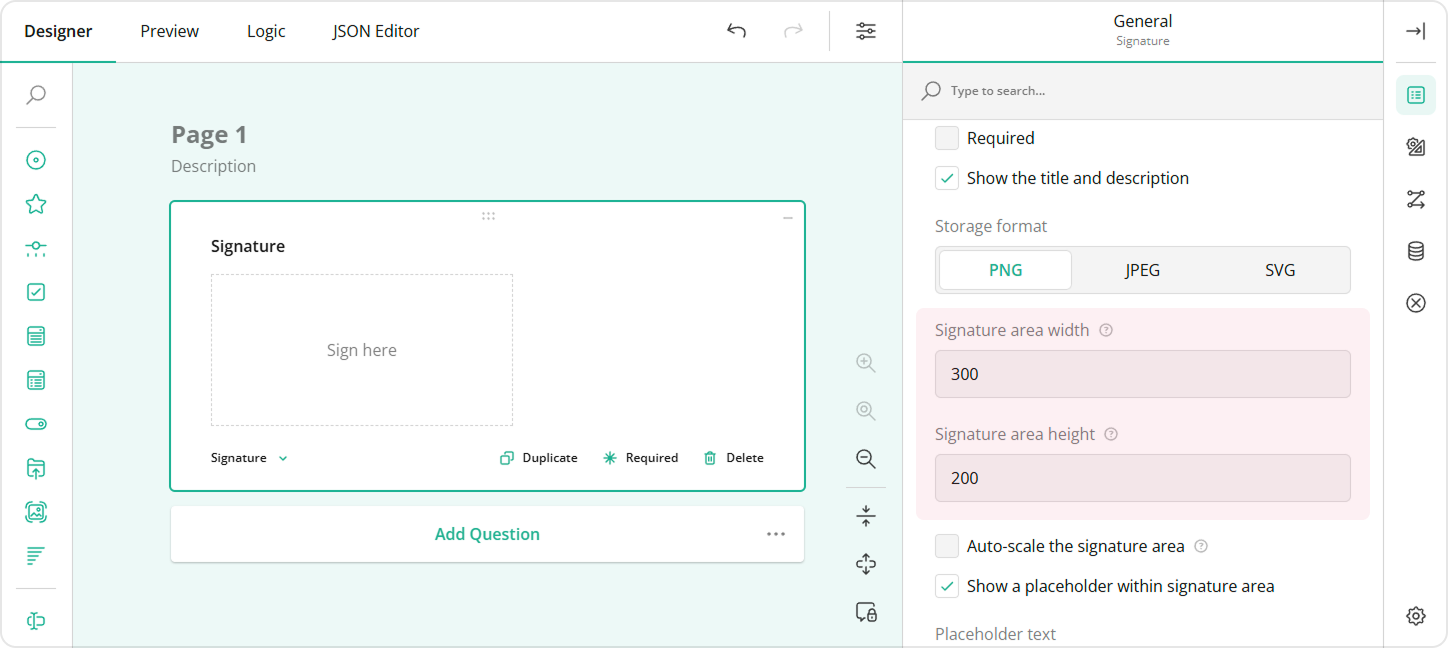Open the JSON Editor tab

pyautogui.click(x=375, y=31)
